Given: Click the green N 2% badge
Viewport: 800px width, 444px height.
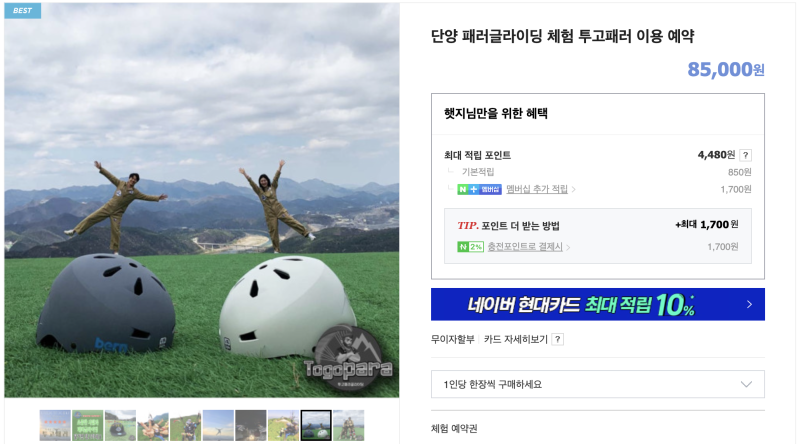Looking at the screenshot, I should tap(470, 247).
